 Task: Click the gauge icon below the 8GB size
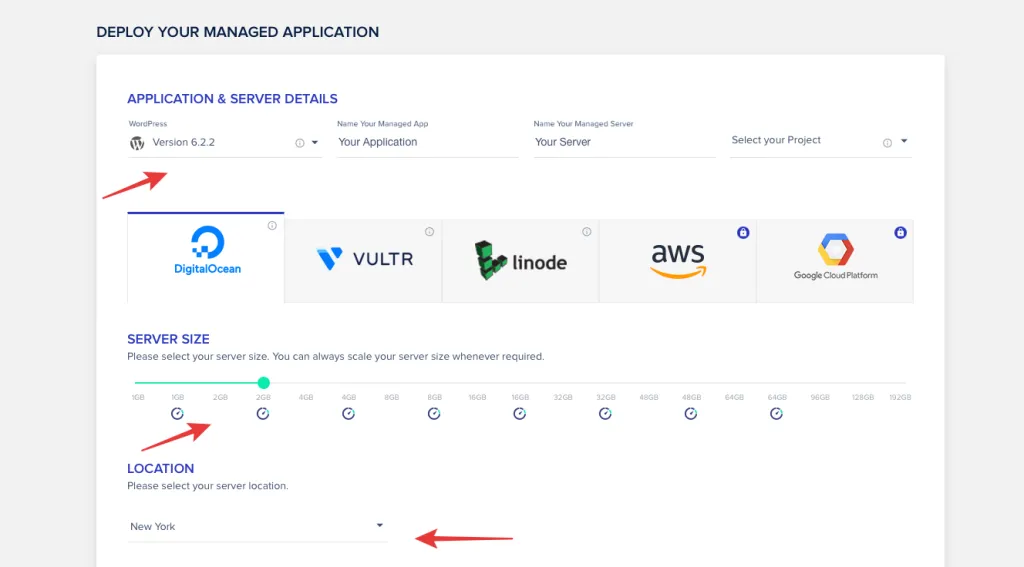[434, 413]
